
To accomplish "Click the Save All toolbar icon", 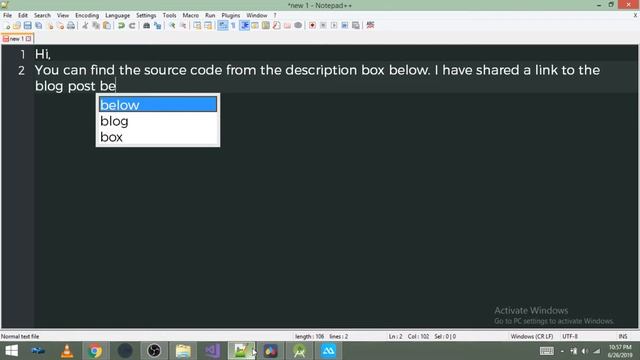I will [39, 25].
